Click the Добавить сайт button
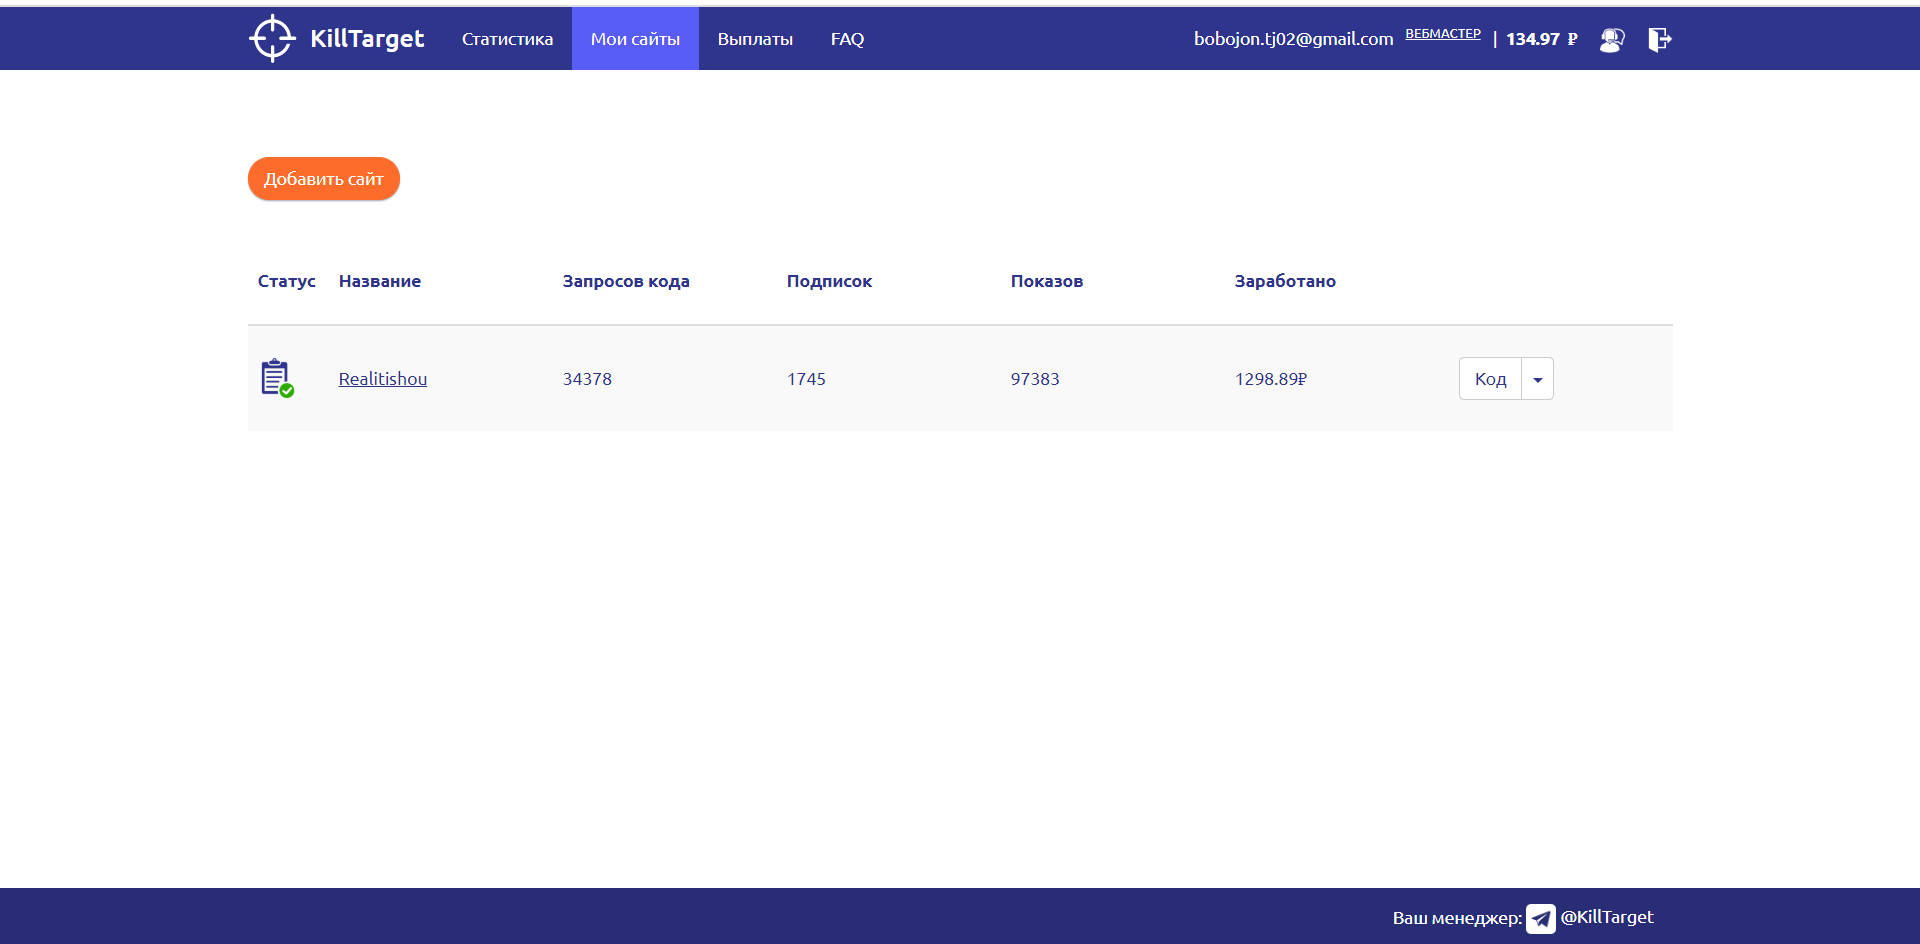 [x=324, y=179]
